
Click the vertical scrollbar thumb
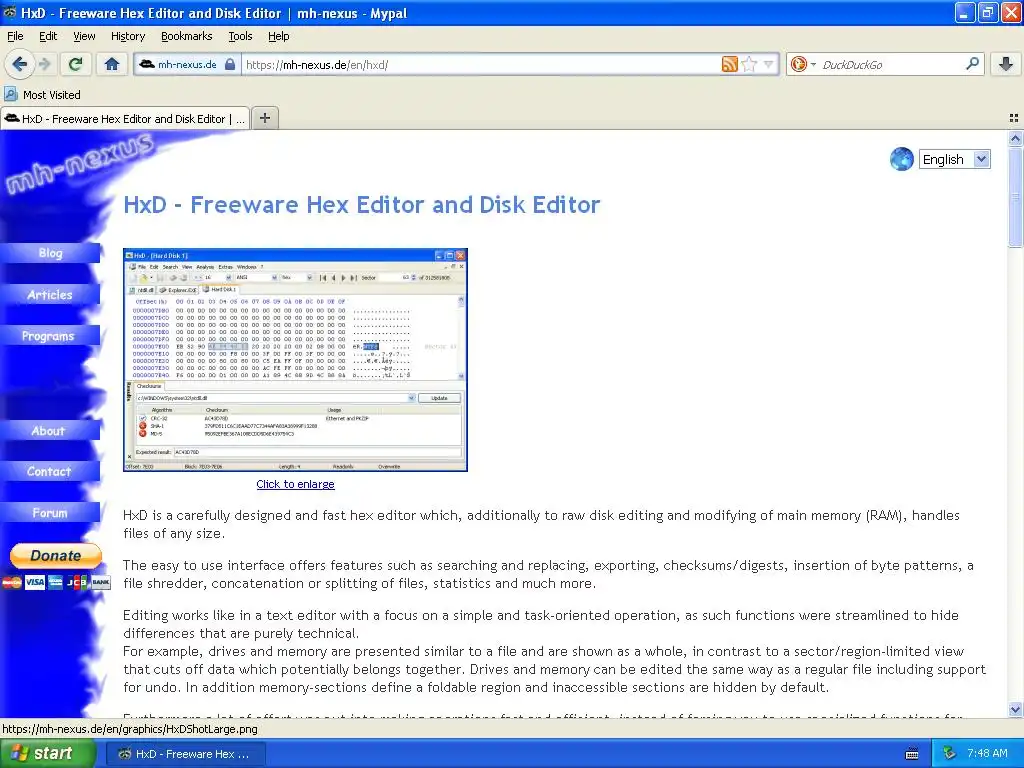pyautogui.click(x=1015, y=197)
